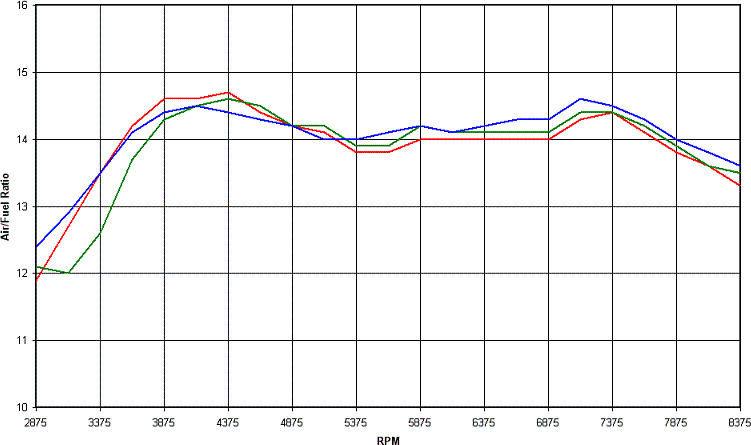
Task: Click the 7375 tick label
Action: coord(612,421)
